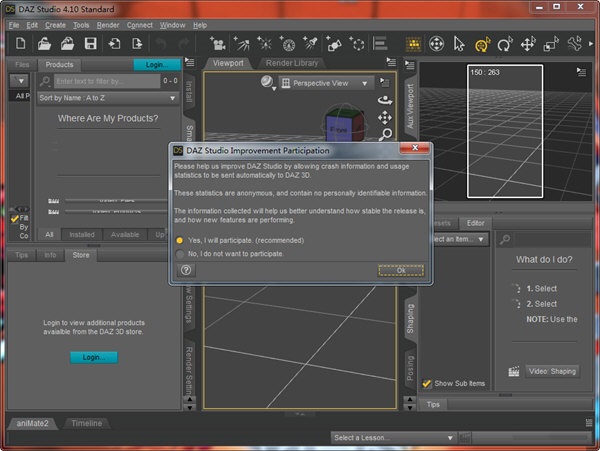This screenshot has height=451, width=600.
Task: Click the help question mark in dialog
Action: click(185, 270)
